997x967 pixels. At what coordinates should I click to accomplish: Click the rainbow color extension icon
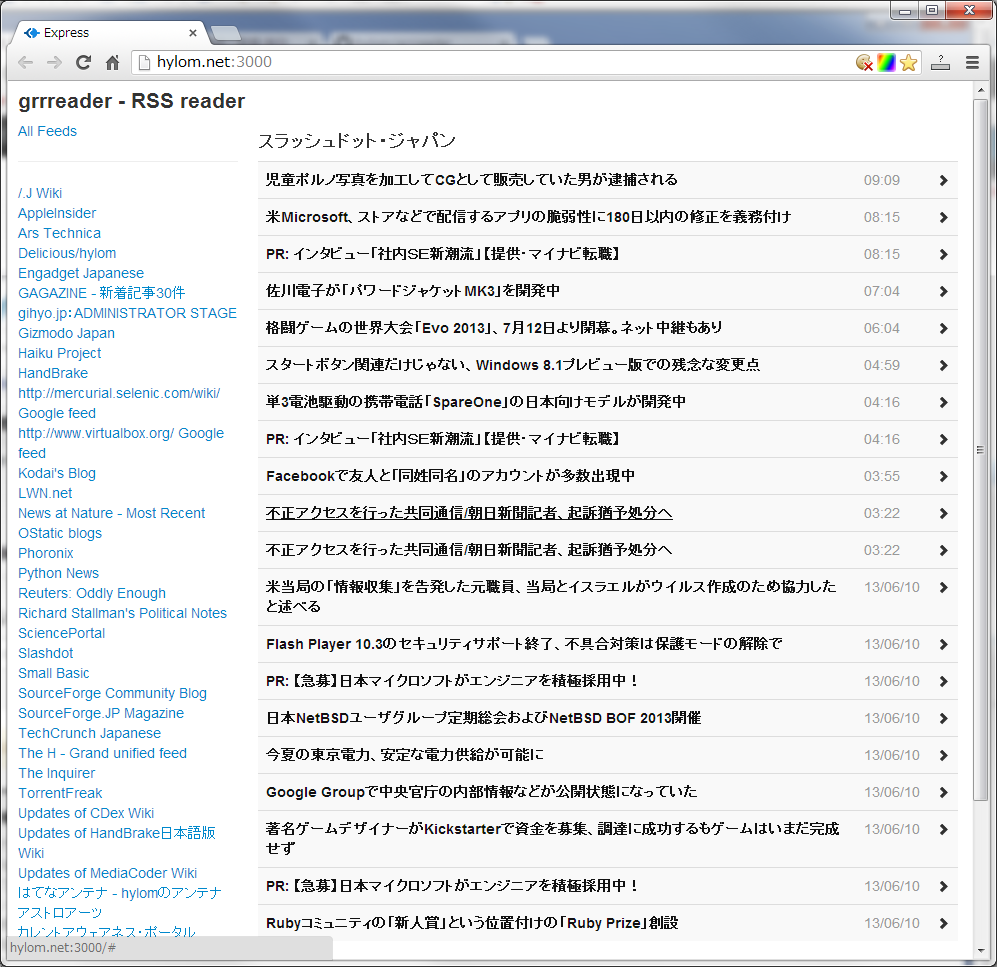point(886,62)
